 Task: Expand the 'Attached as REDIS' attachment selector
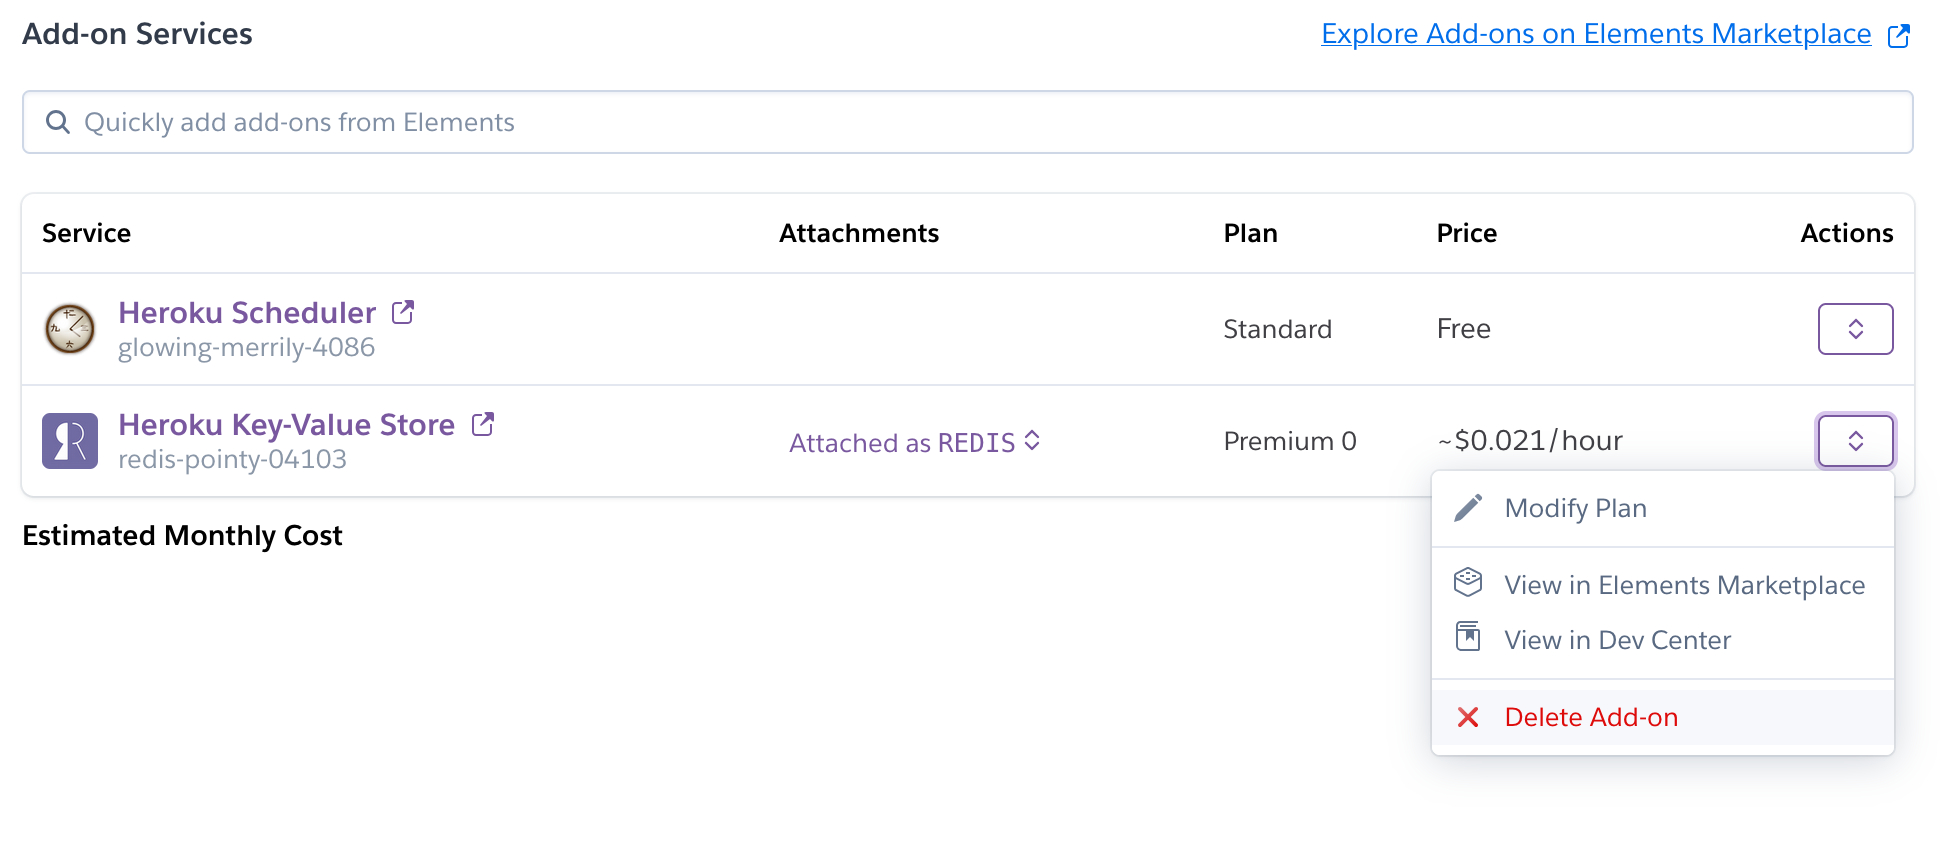(914, 442)
